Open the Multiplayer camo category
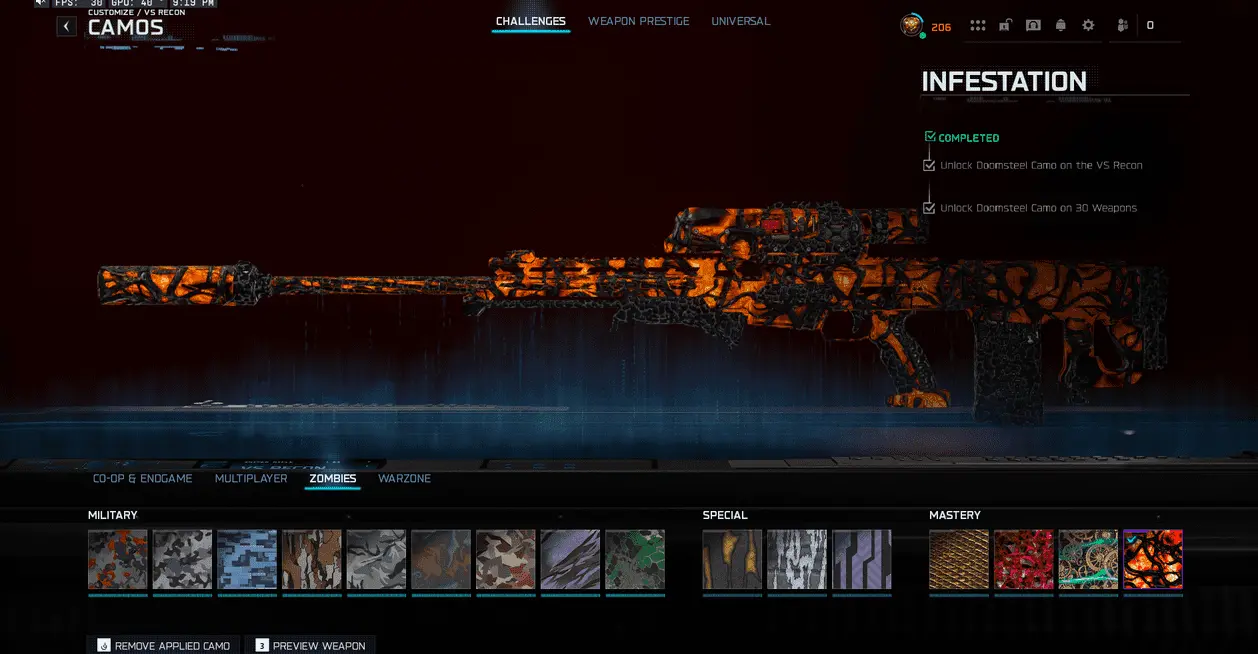Screen dimensions: 1258x654 pyautogui.click(x=251, y=479)
